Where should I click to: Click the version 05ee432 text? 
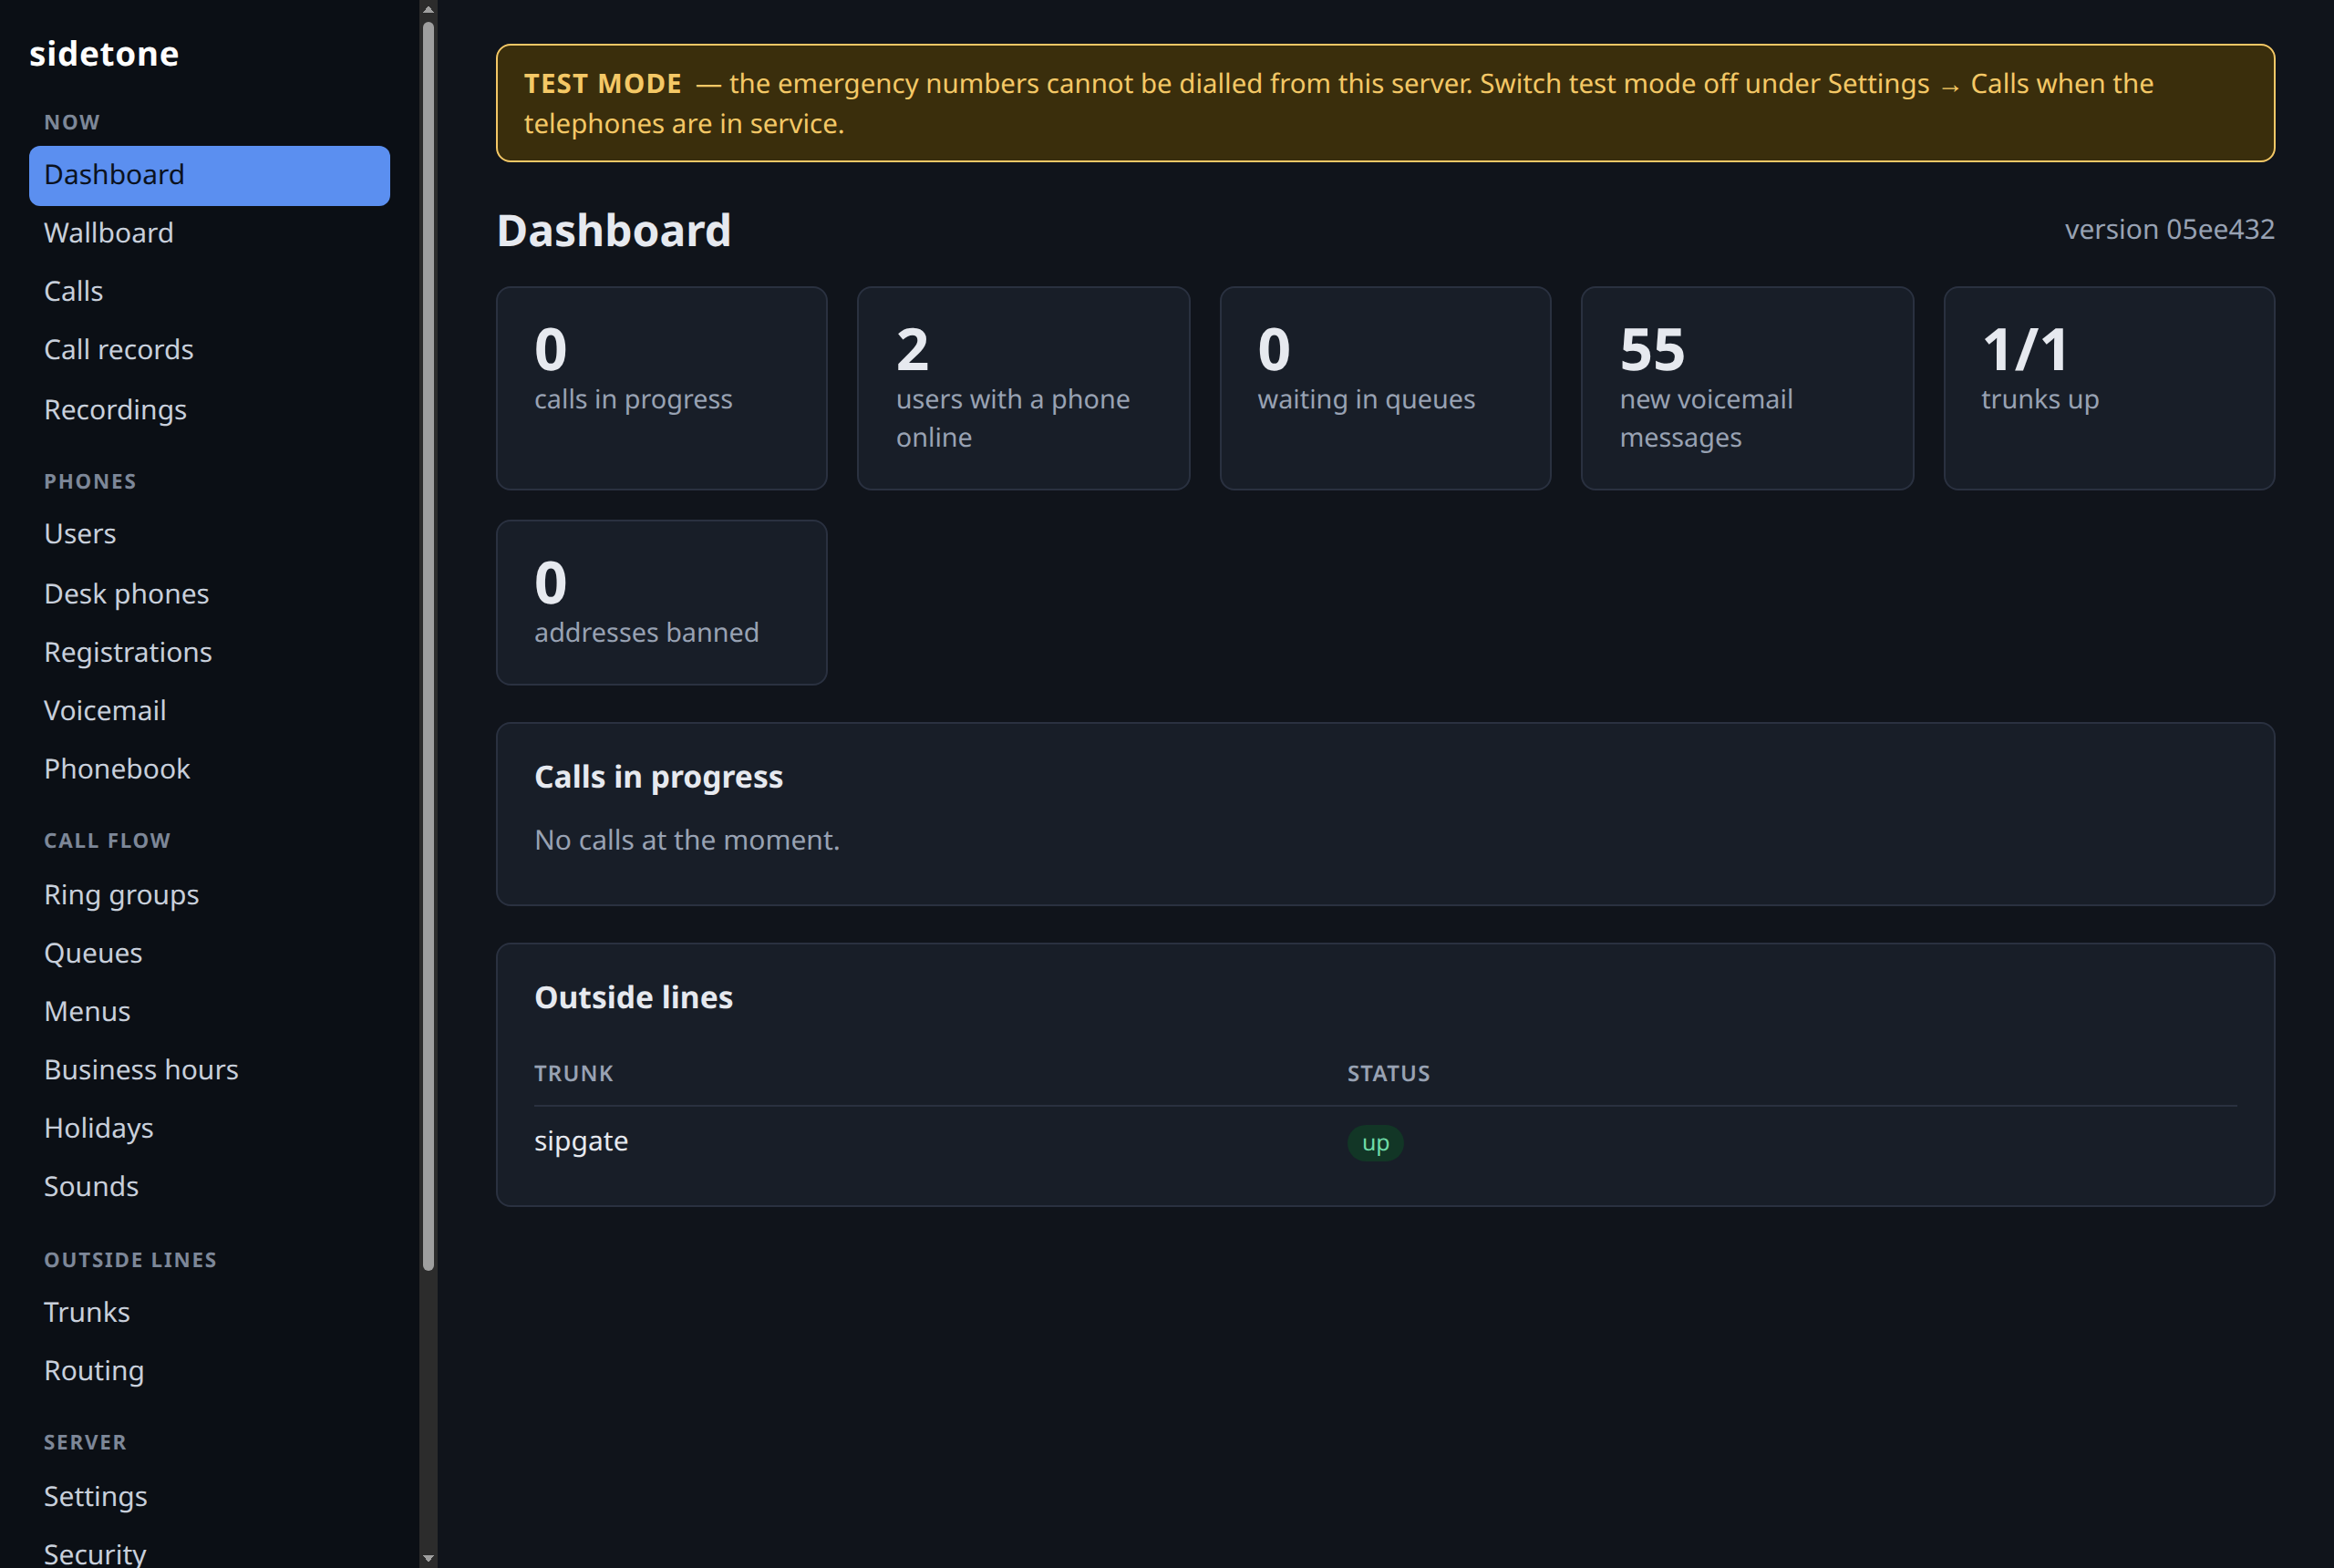coord(2169,230)
